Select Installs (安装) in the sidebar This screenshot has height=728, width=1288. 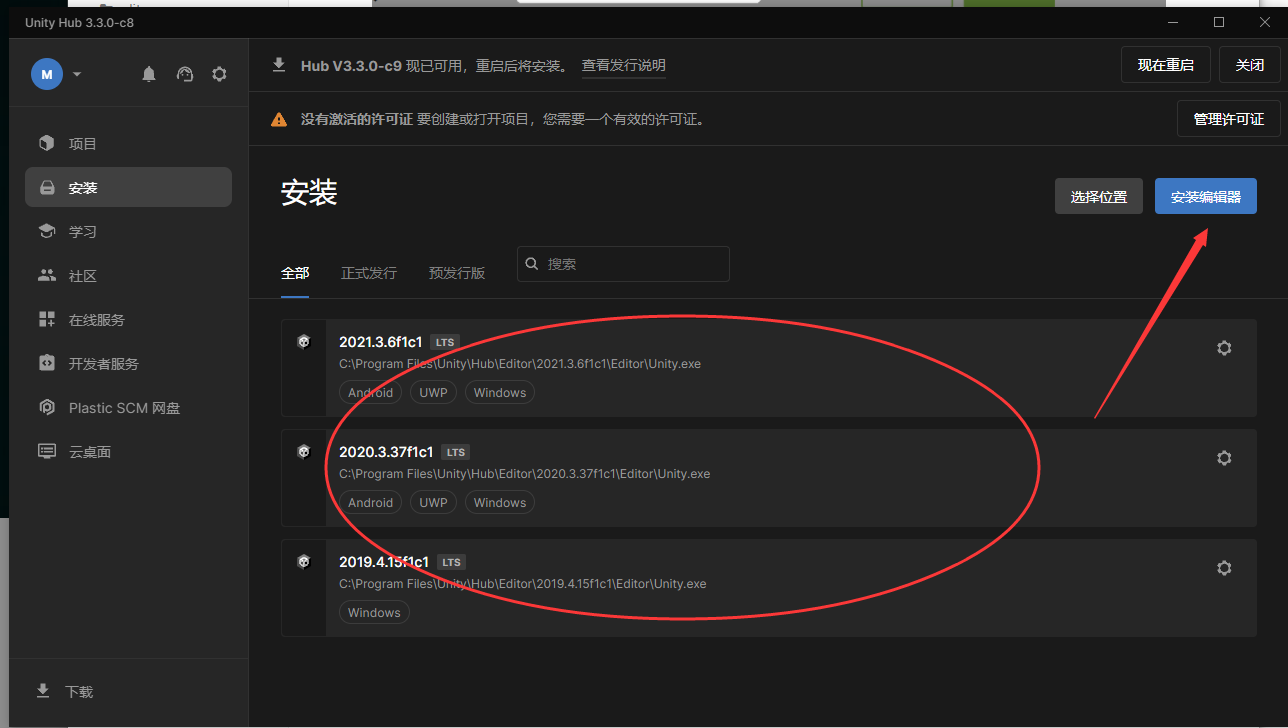(x=128, y=187)
